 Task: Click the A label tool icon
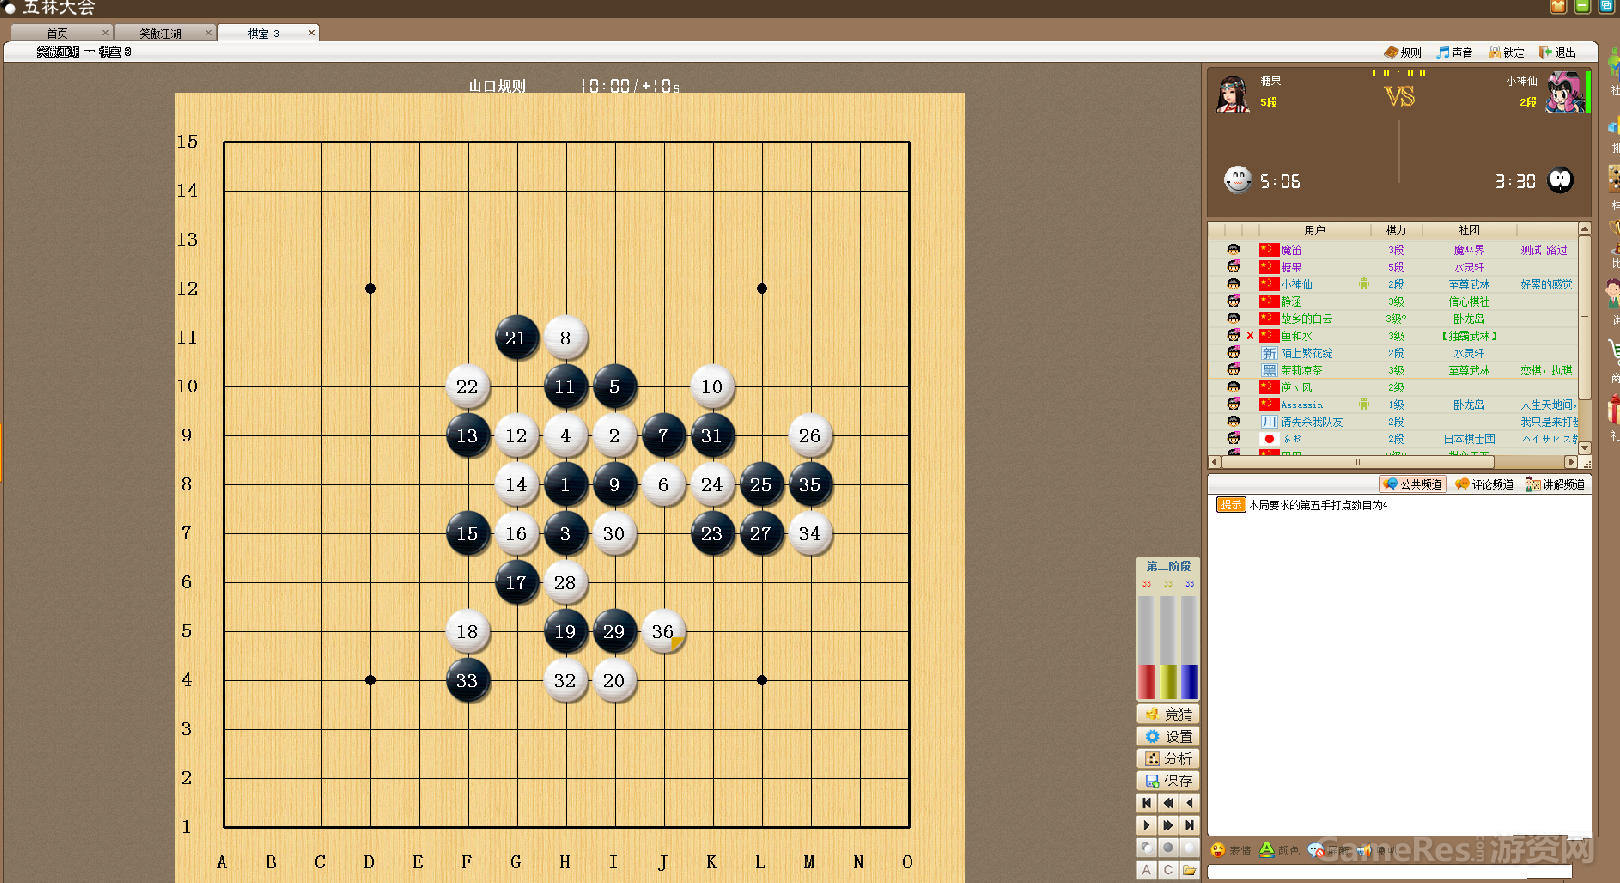pyautogui.click(x=1147, y=870)
